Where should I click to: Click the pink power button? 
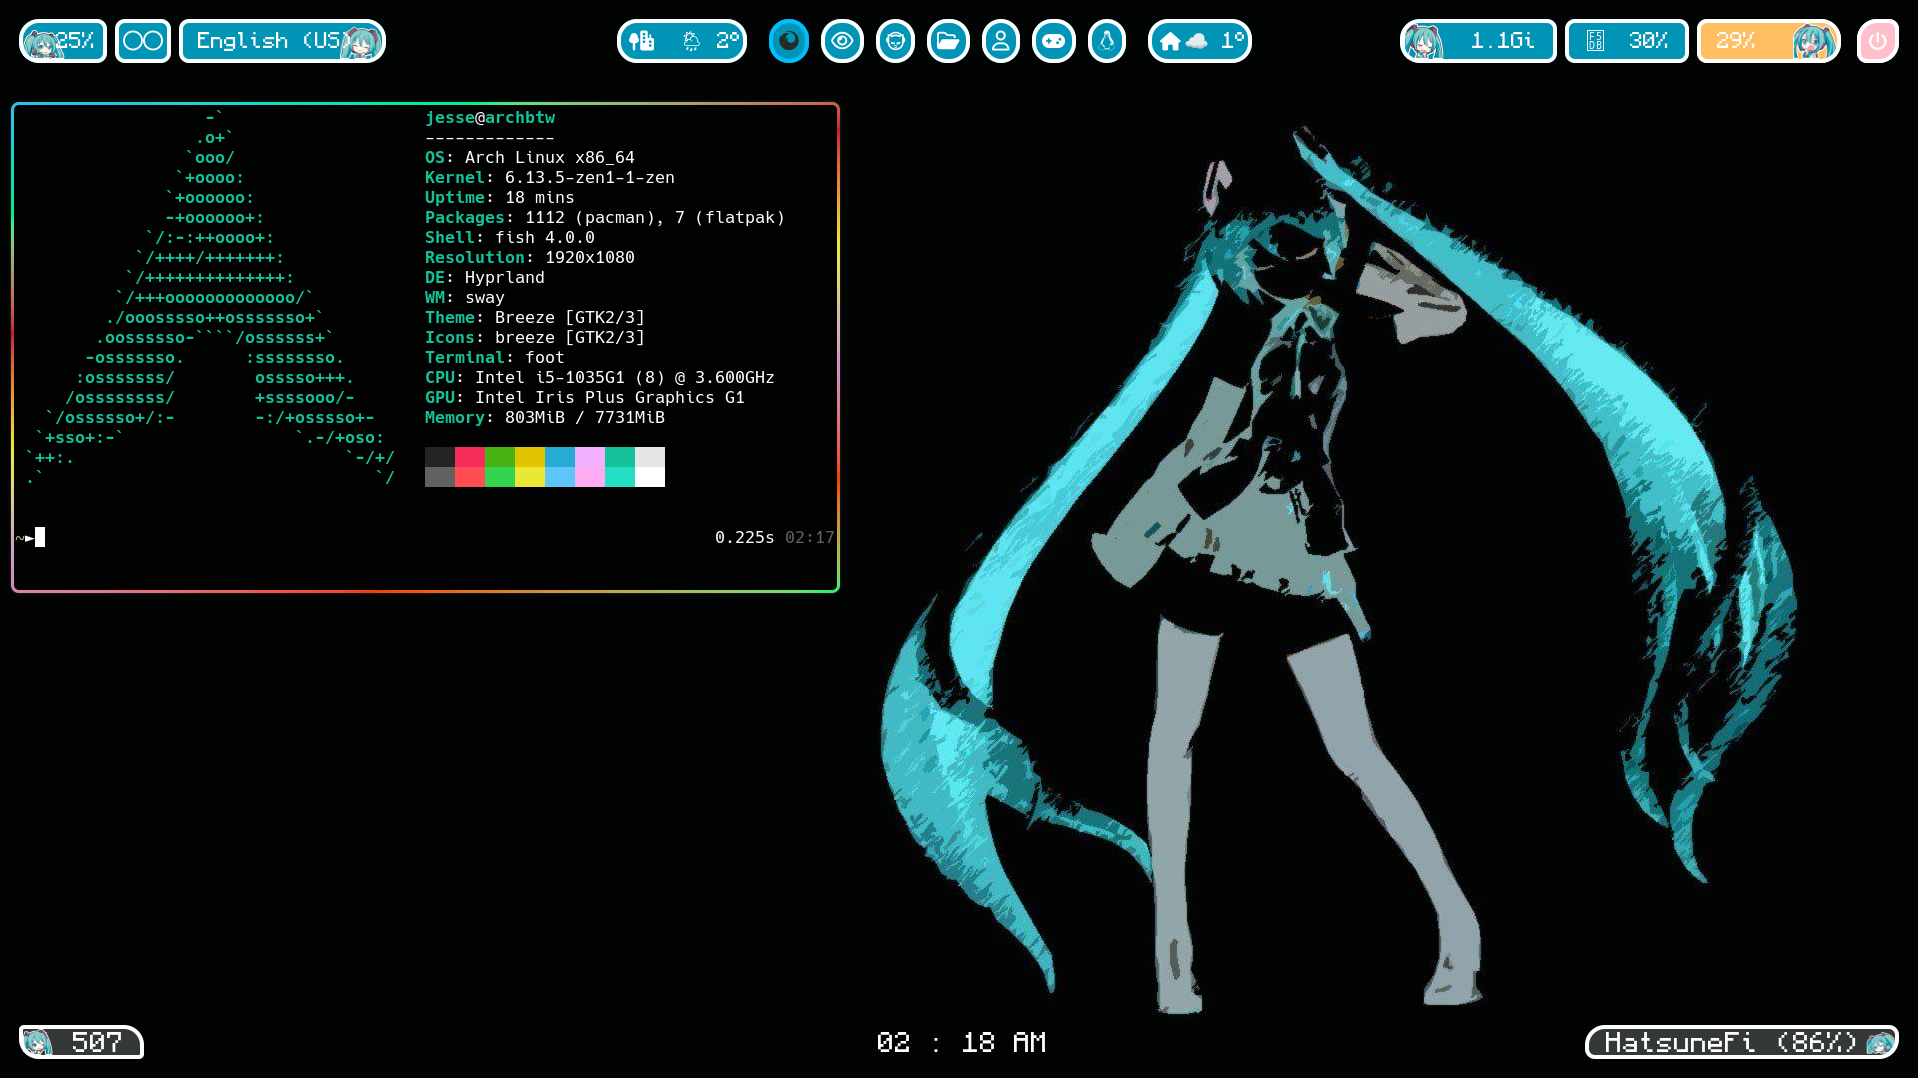click(x=1877, y=41)
